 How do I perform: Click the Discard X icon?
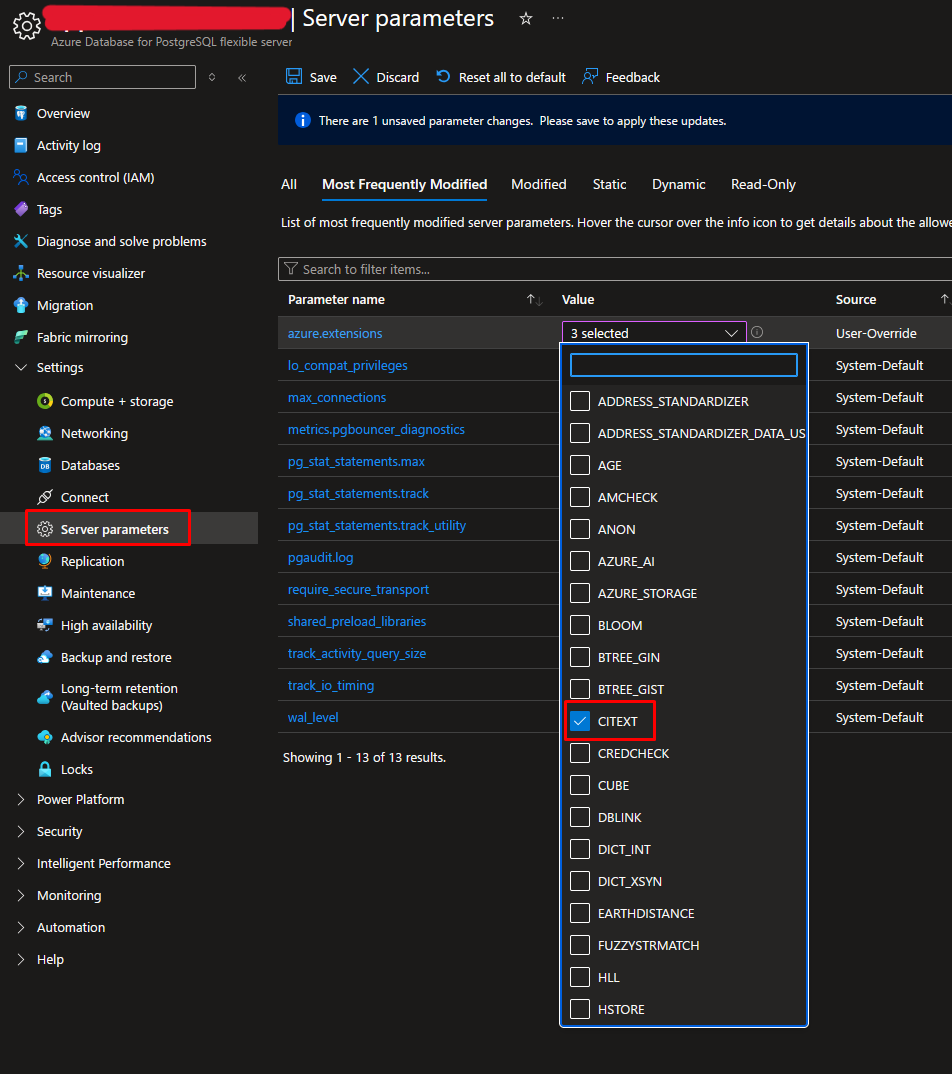tap(361, 77)
